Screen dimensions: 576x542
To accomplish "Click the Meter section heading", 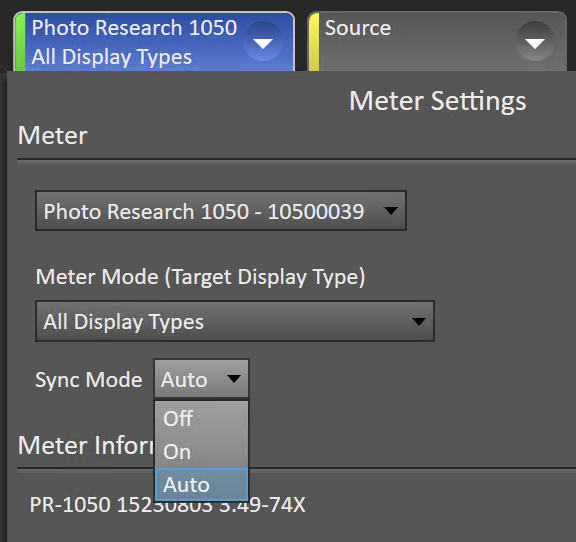I will coord(53,135).
